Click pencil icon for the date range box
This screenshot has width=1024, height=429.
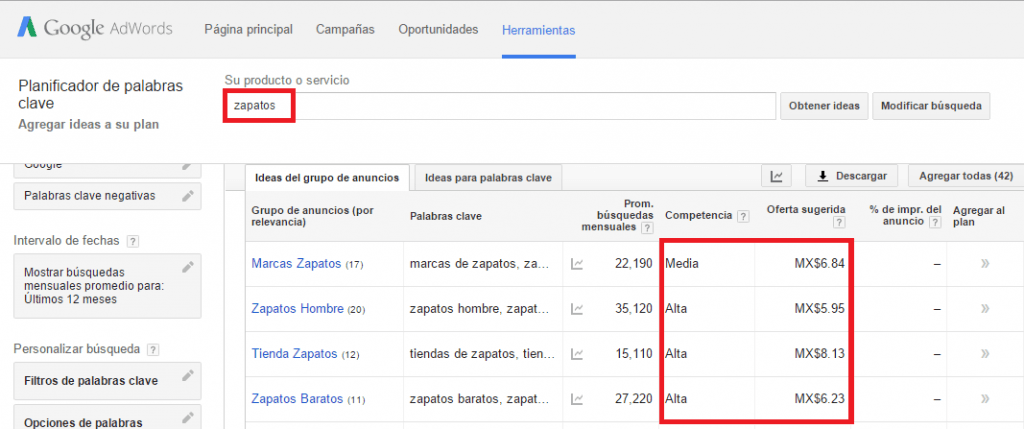tap(187, 267)
